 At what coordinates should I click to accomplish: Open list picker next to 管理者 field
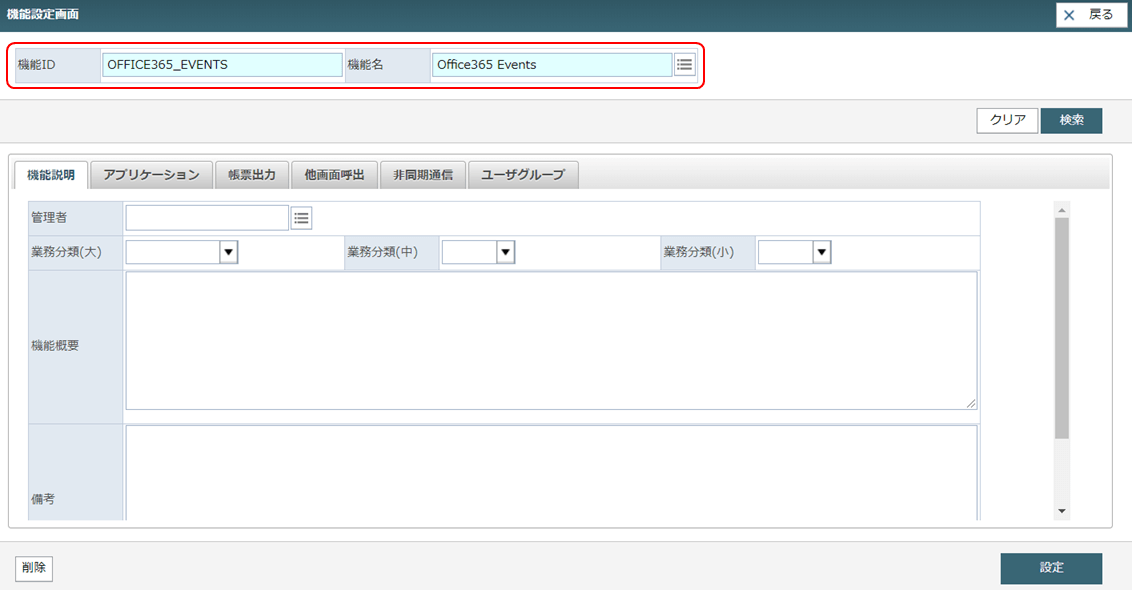pyautogui.click(x=302, y=218)
